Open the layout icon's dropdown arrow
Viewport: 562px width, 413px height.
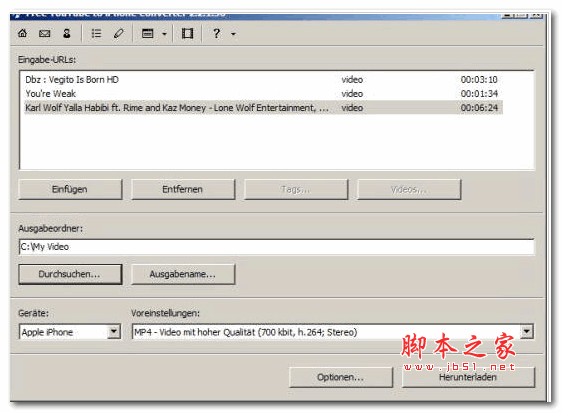click(164, 34)
